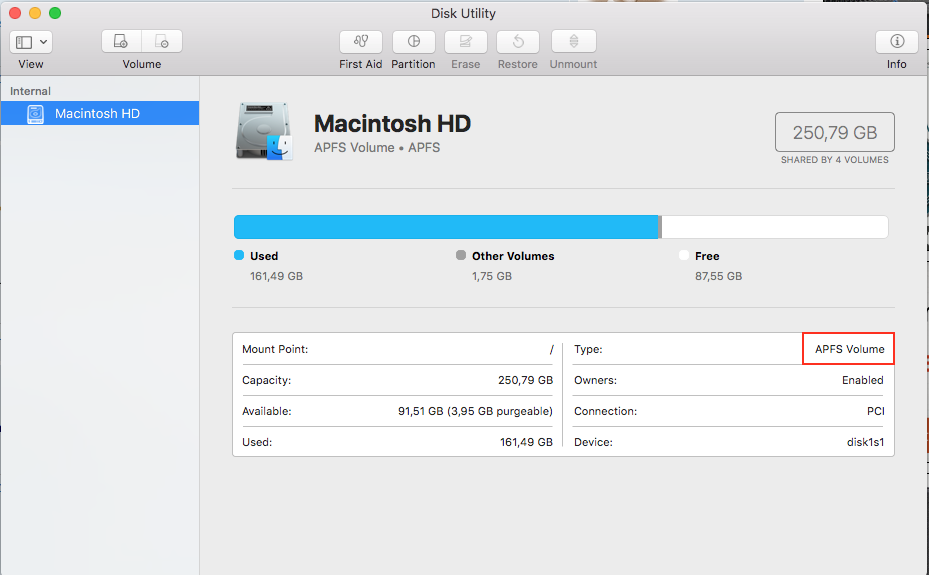Click the Free portion of storage bar
The image size is (929, 575).
[774, 227]
